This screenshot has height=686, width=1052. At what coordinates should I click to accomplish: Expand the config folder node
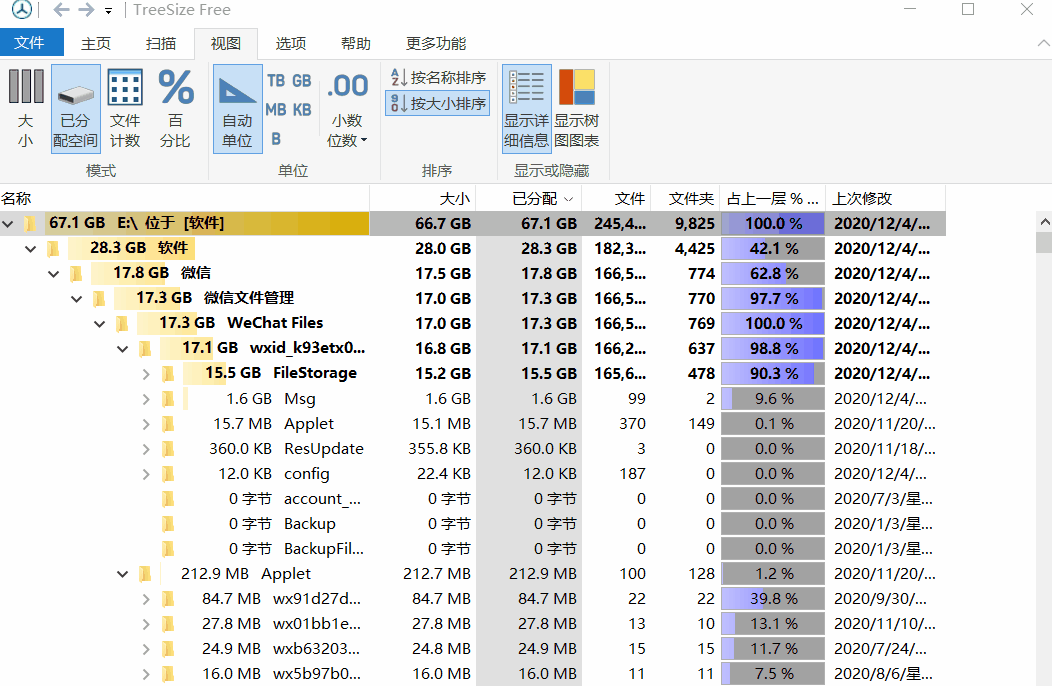point(146,475)
